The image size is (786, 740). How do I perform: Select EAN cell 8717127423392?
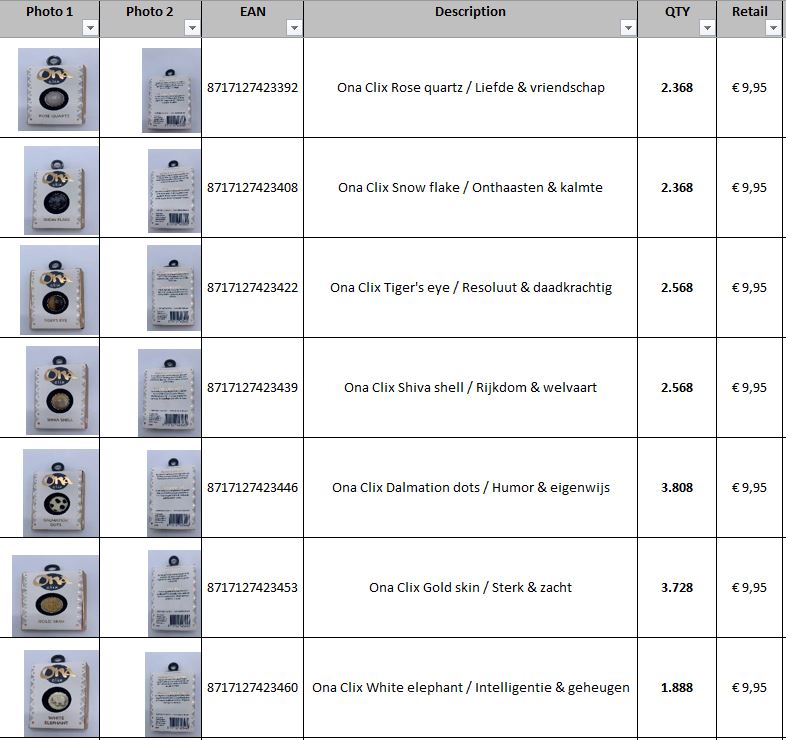point(253,87)
